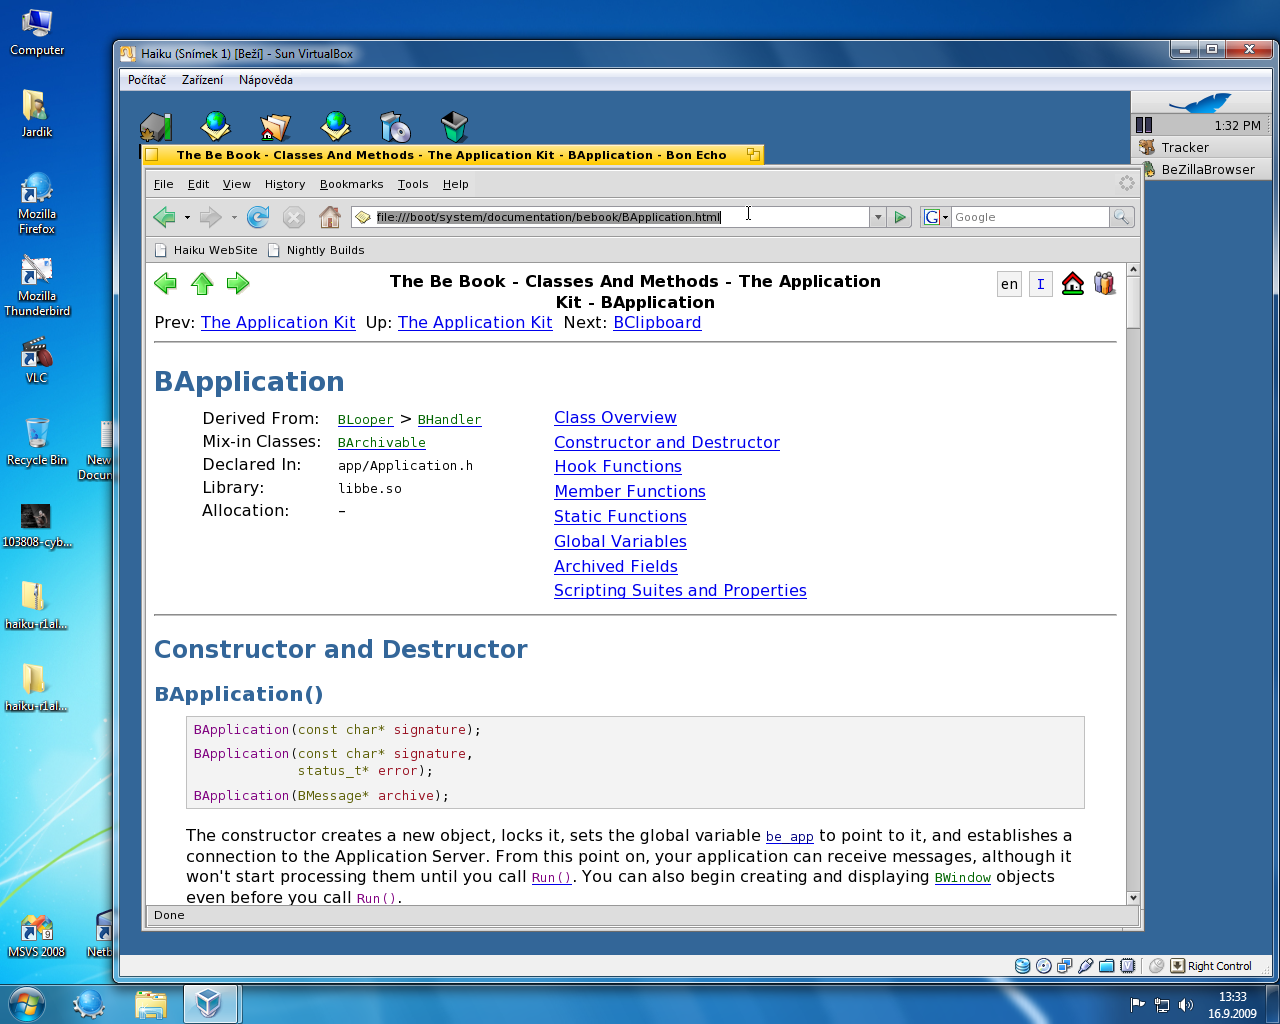The width and height of the screenshot is (1280, 1024).
Task: Expand the address bar URL history dropdown
Action: click(x=878, y=217)
